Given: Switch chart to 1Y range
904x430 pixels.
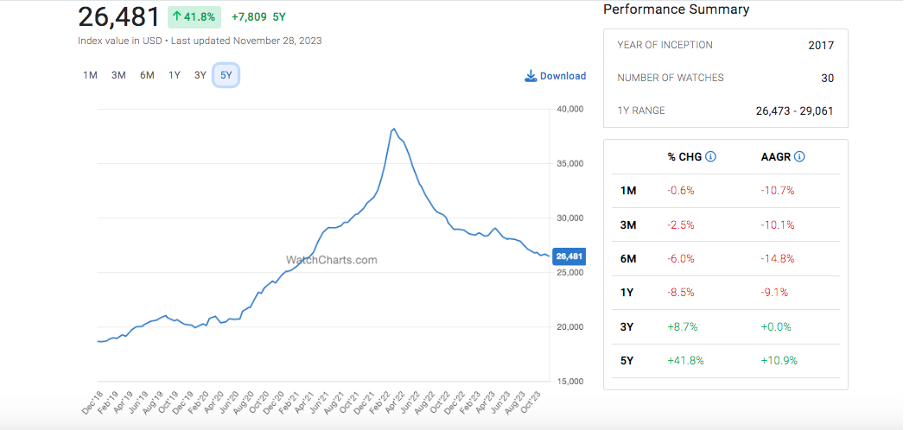Looking at the screenshot, I should [174, 76].
